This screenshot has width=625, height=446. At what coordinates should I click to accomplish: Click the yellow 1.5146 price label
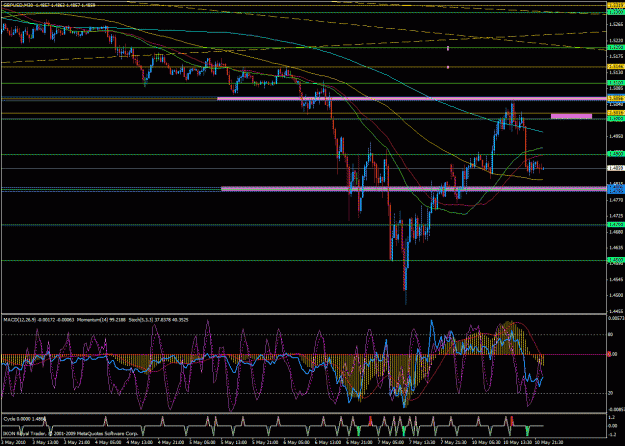[x=615, y=67]
